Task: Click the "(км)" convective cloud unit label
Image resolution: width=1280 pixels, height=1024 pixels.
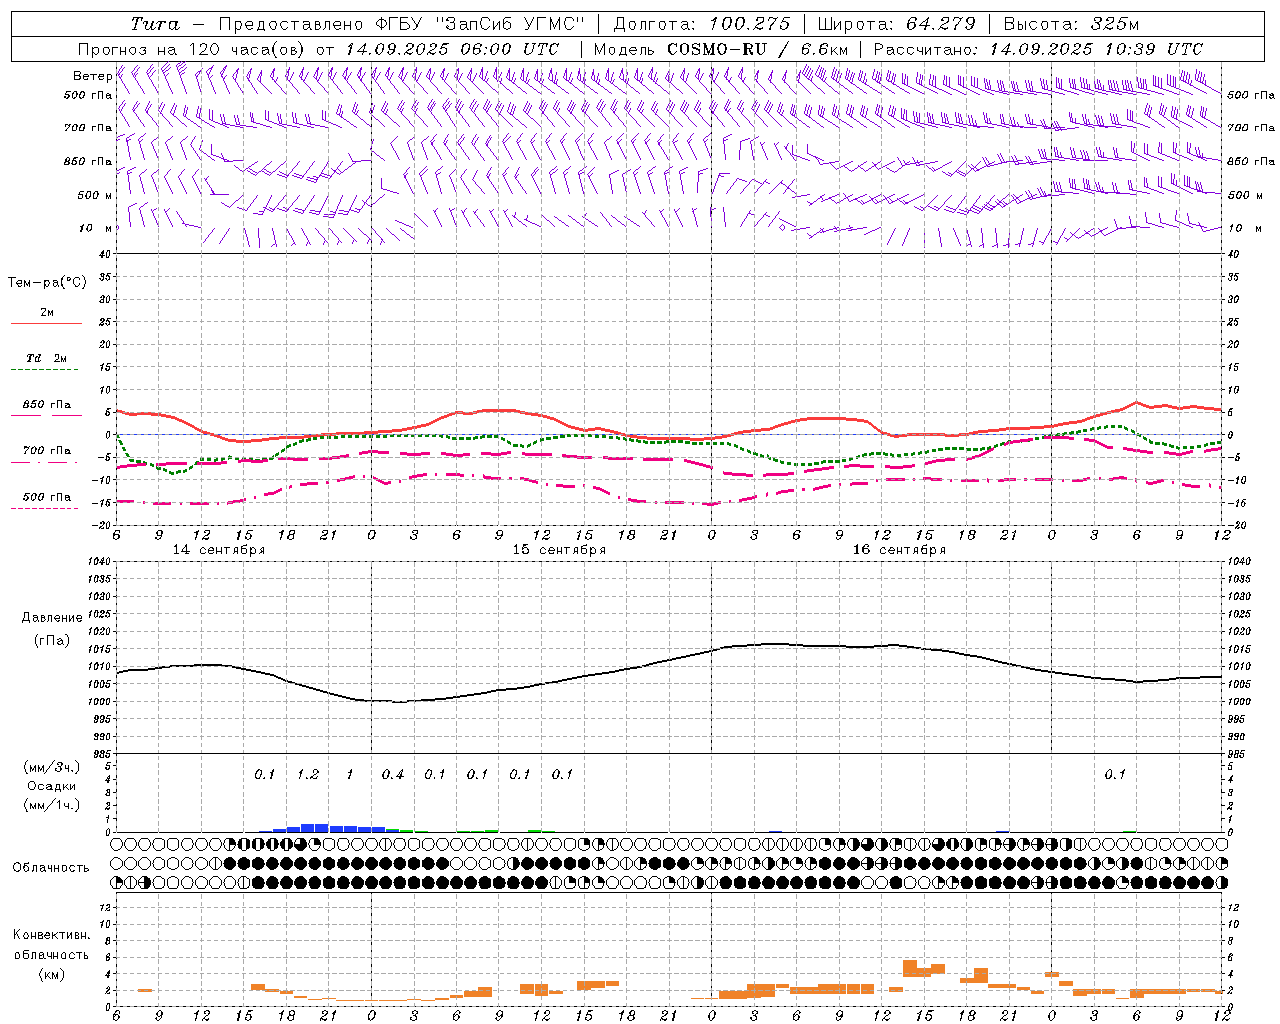Action: 52,974
